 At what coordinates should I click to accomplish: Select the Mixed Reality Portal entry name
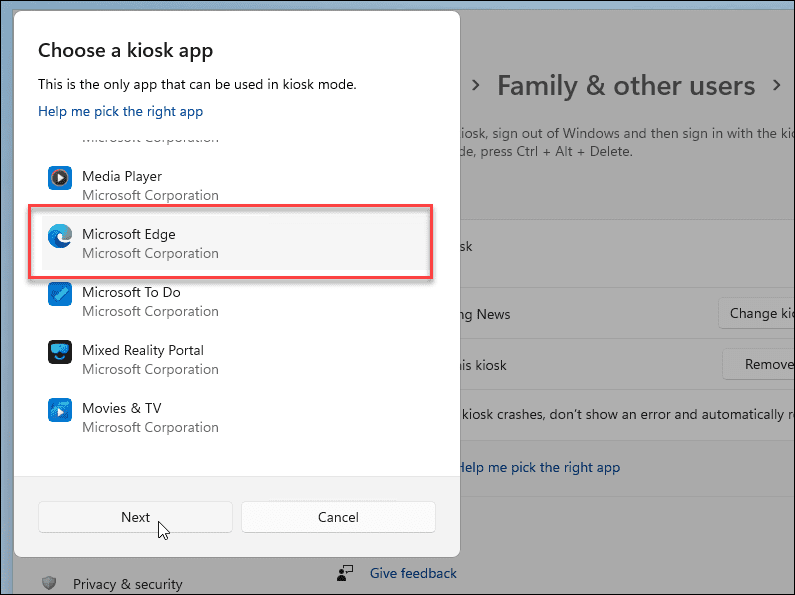(x=143, y=350)
